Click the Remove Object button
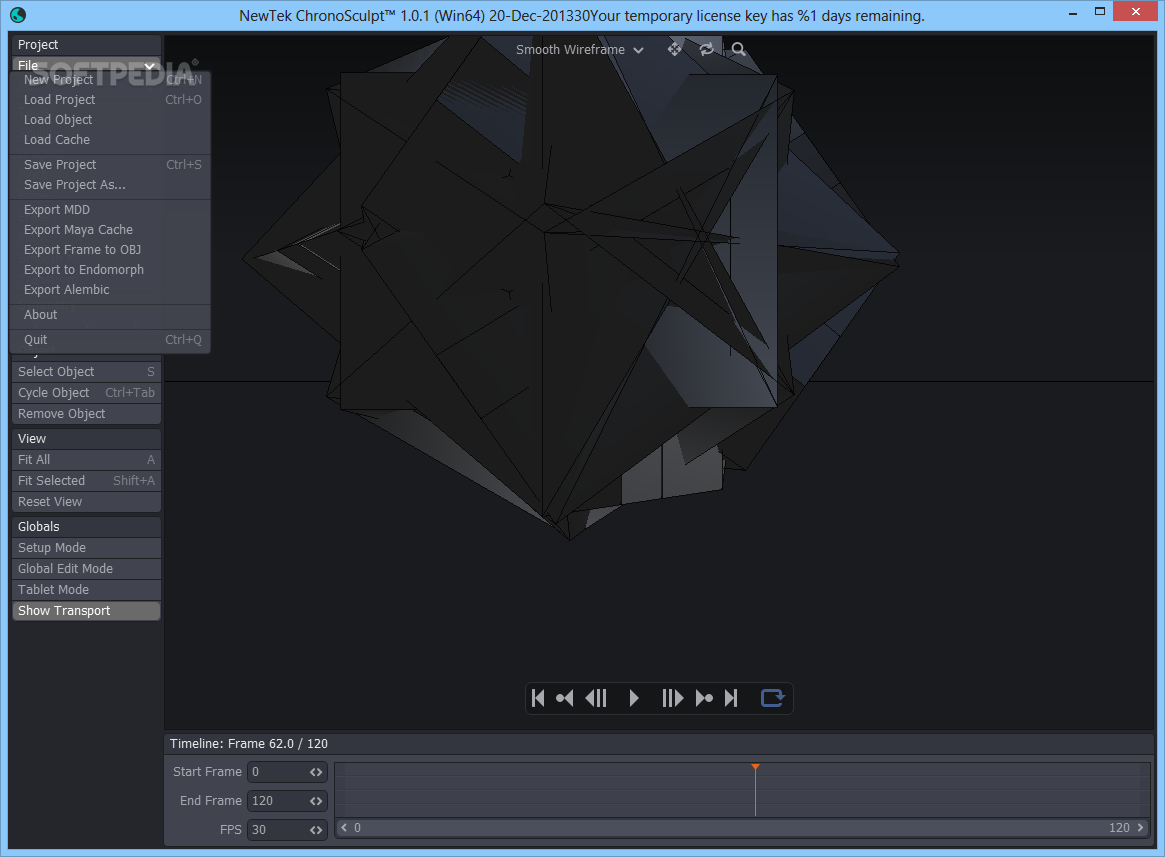This screenshot has height=857, width=1165. [x=86, y=413]
